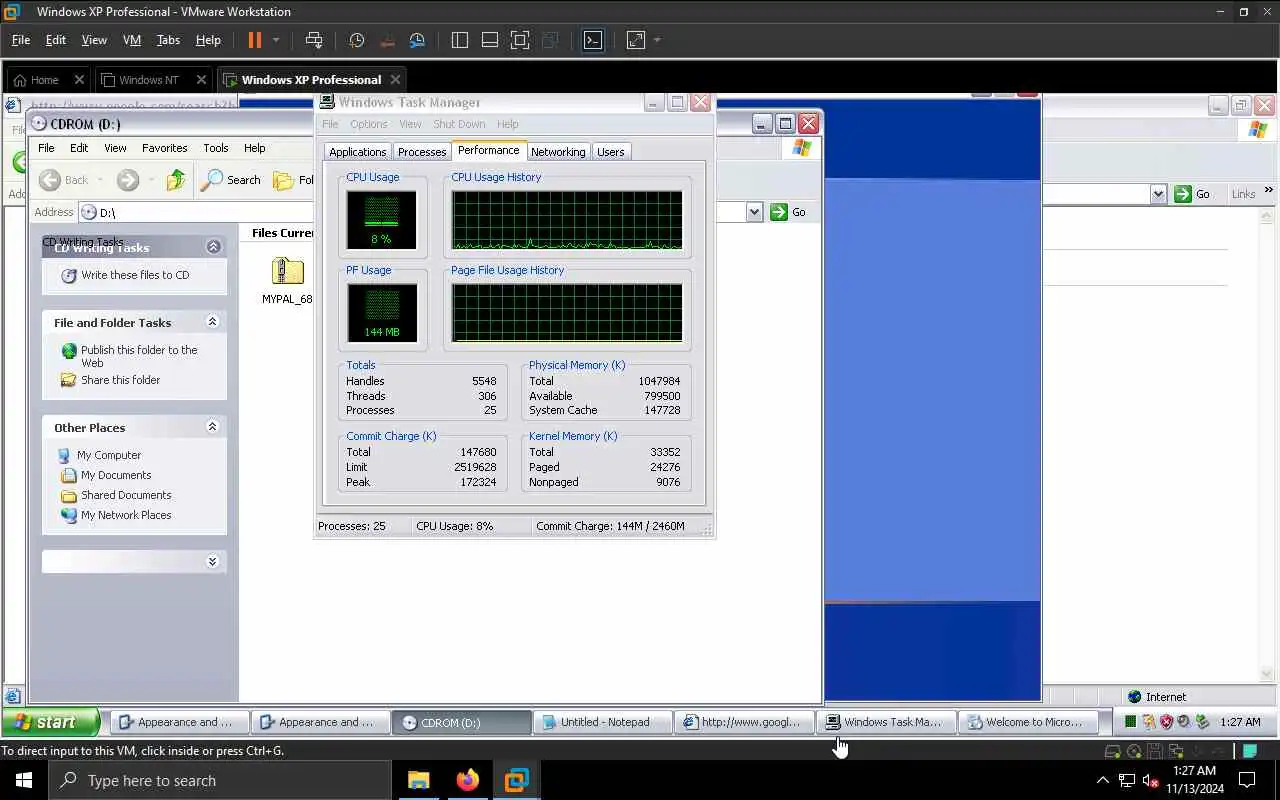Click the Back button in CDROM window
Viewport: 1280px width, 800px height.
point(64,180)
